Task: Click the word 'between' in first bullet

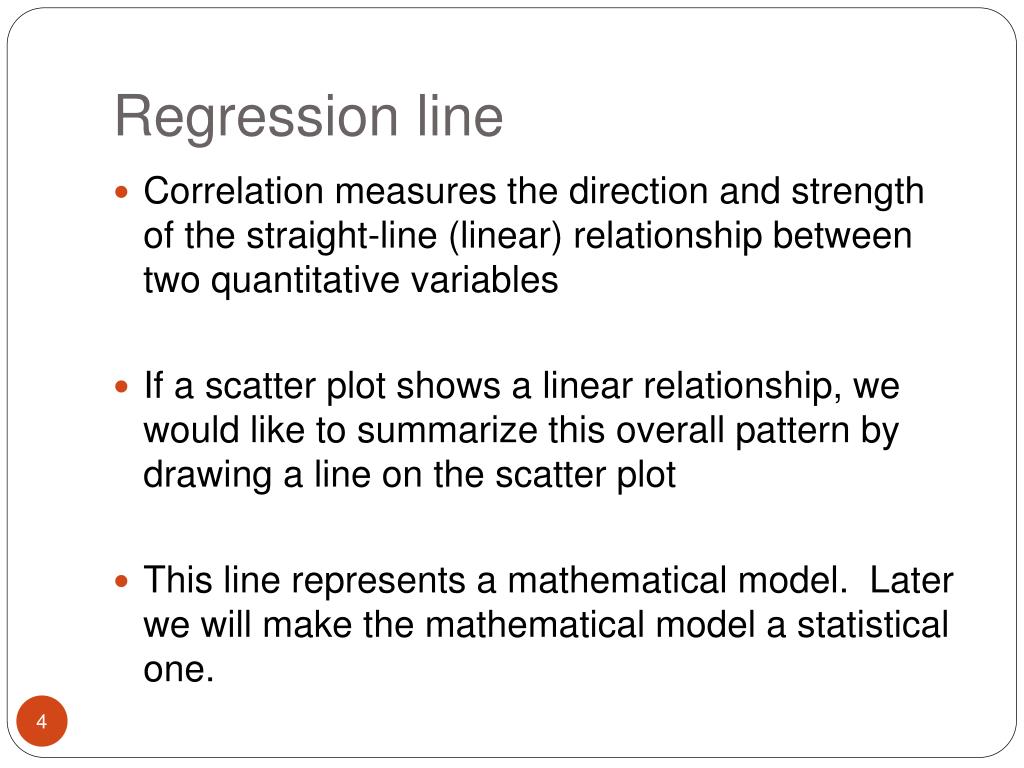Action: [x=842, y=236]
